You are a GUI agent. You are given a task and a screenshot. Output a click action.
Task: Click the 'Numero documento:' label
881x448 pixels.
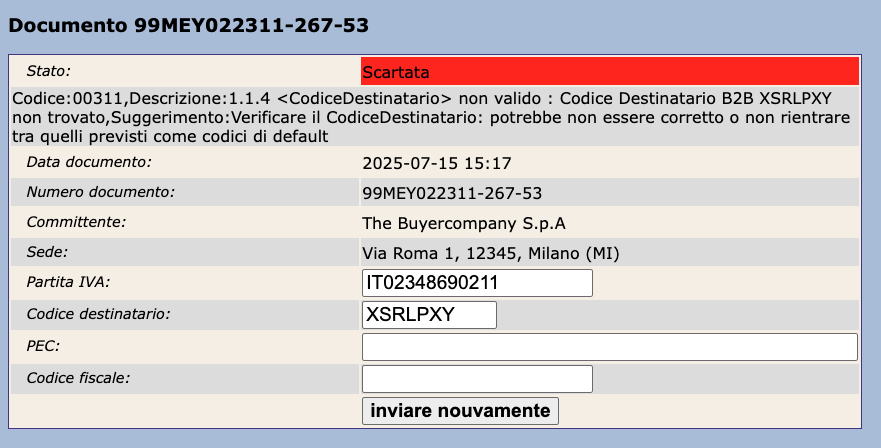(100, 191)
